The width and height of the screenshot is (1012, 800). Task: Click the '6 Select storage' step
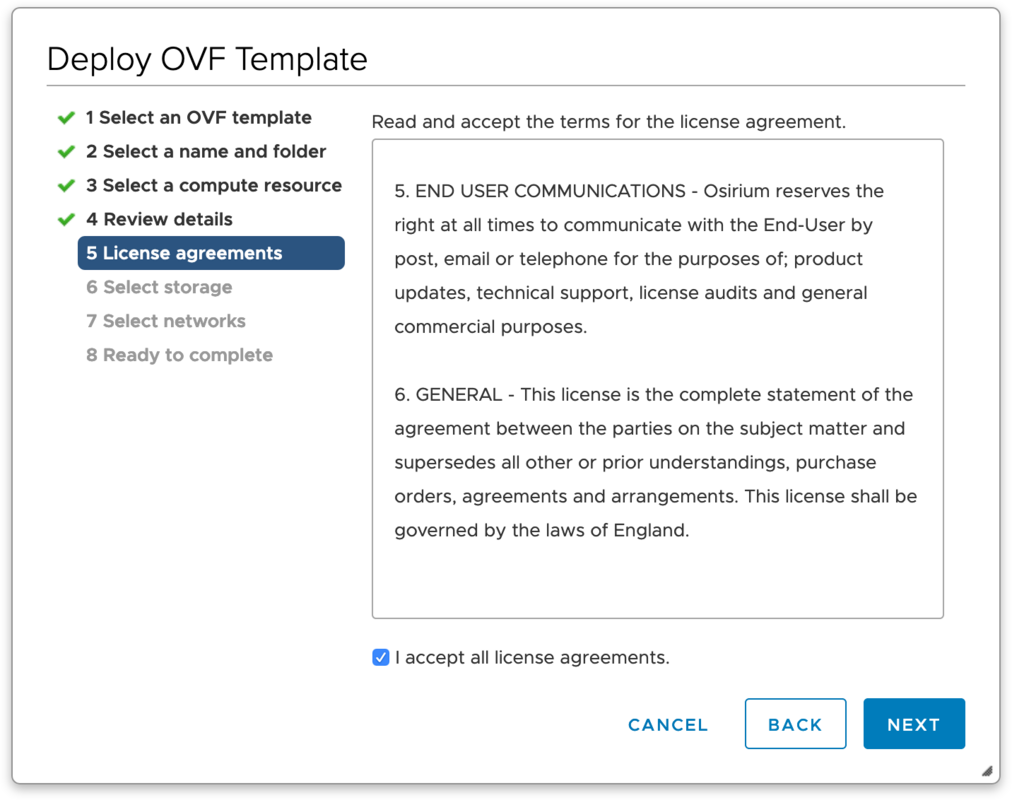coord(158,287)
